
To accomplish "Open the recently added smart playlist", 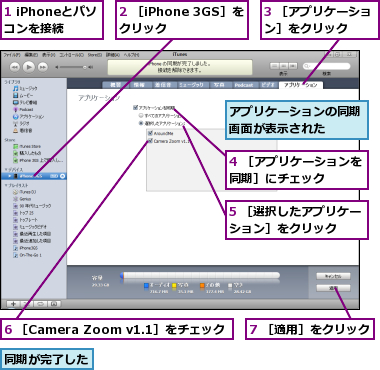I will pos(32,241).
